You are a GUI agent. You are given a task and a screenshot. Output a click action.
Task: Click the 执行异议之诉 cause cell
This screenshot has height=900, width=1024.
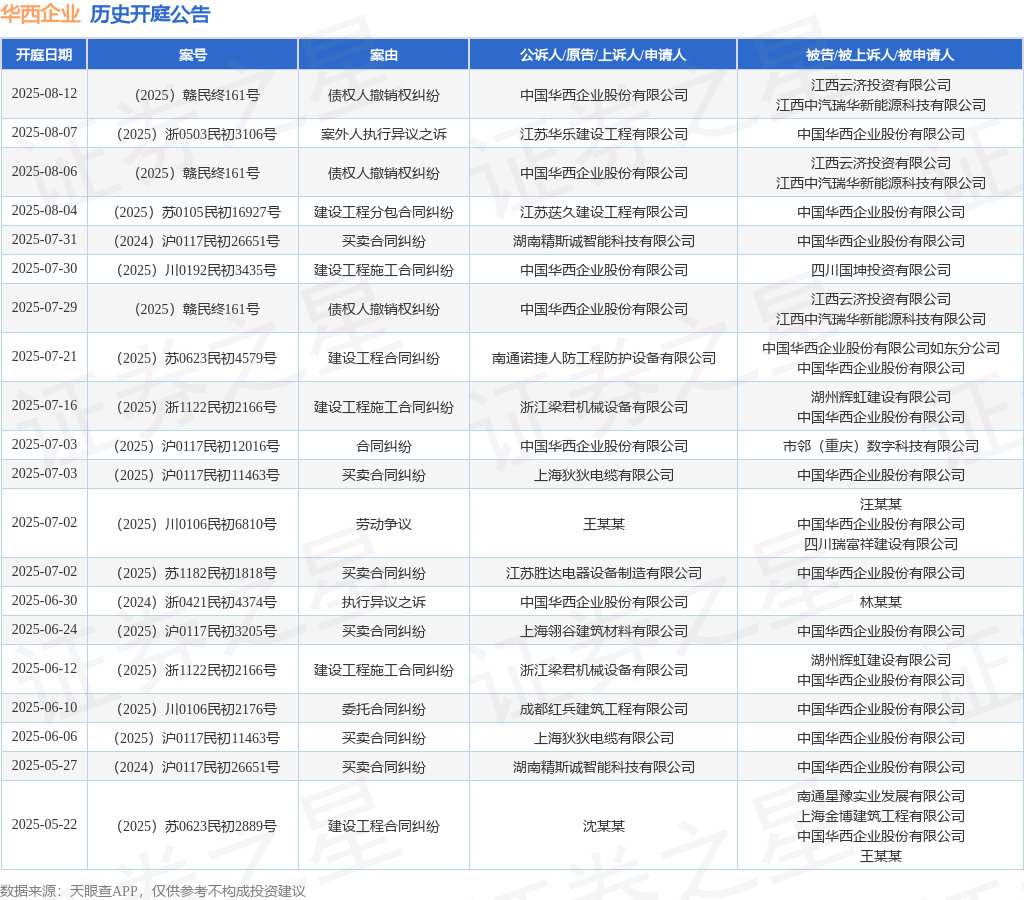pyautogui.click(x=383, y=602)
